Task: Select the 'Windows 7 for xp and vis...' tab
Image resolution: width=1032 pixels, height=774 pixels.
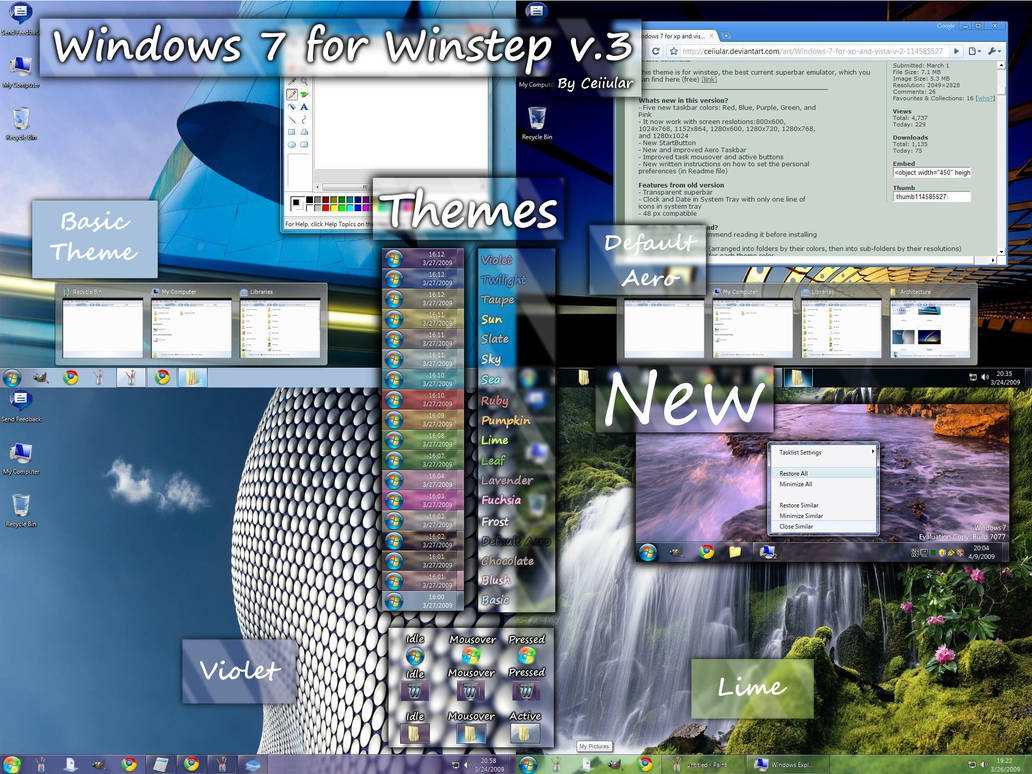Action: [675, 36]
